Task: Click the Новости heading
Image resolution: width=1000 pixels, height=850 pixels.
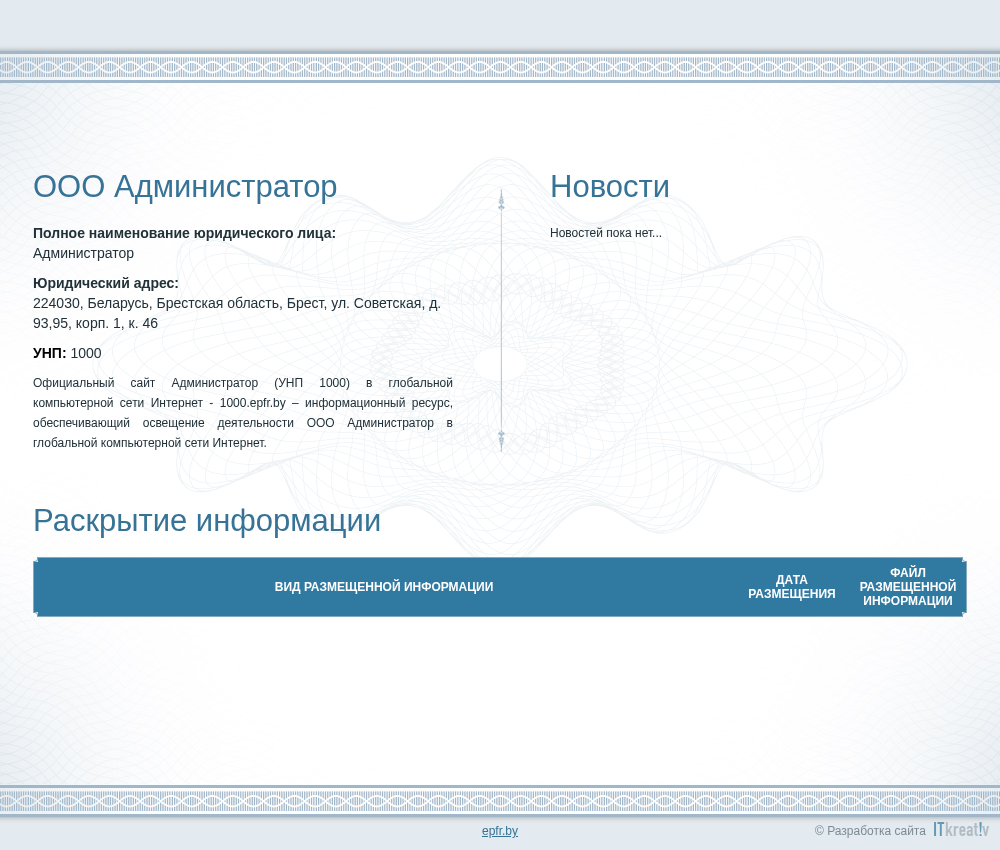Action: point(610,187)
